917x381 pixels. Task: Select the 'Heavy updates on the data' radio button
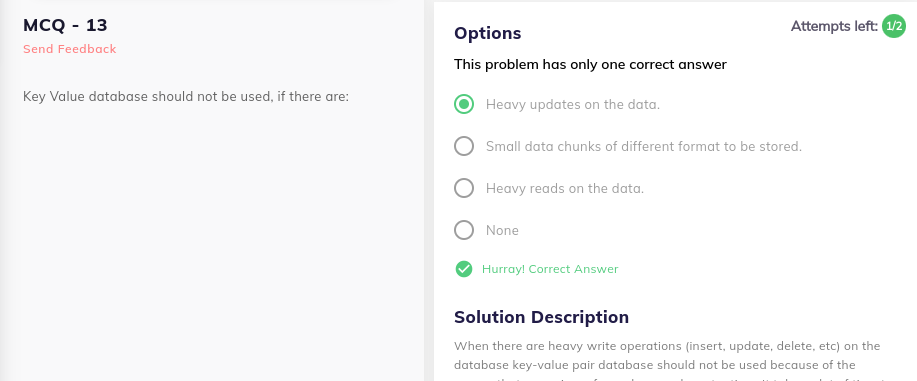pos(464,105)
